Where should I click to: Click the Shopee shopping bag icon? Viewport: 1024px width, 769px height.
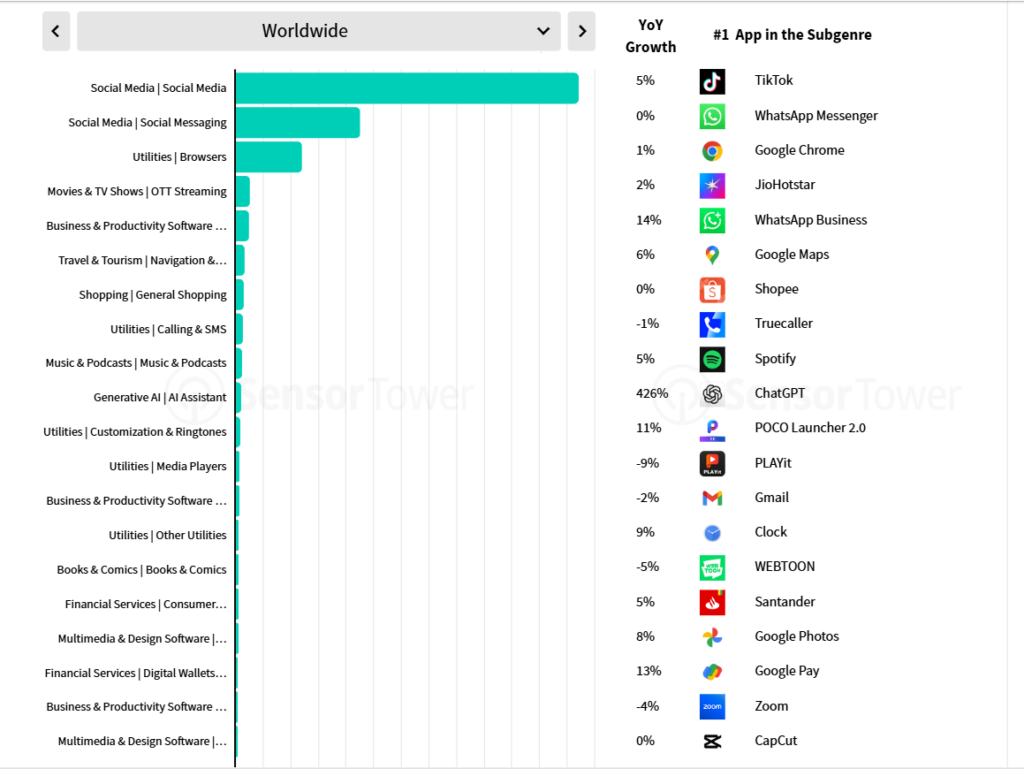click(x=712, y=289)
